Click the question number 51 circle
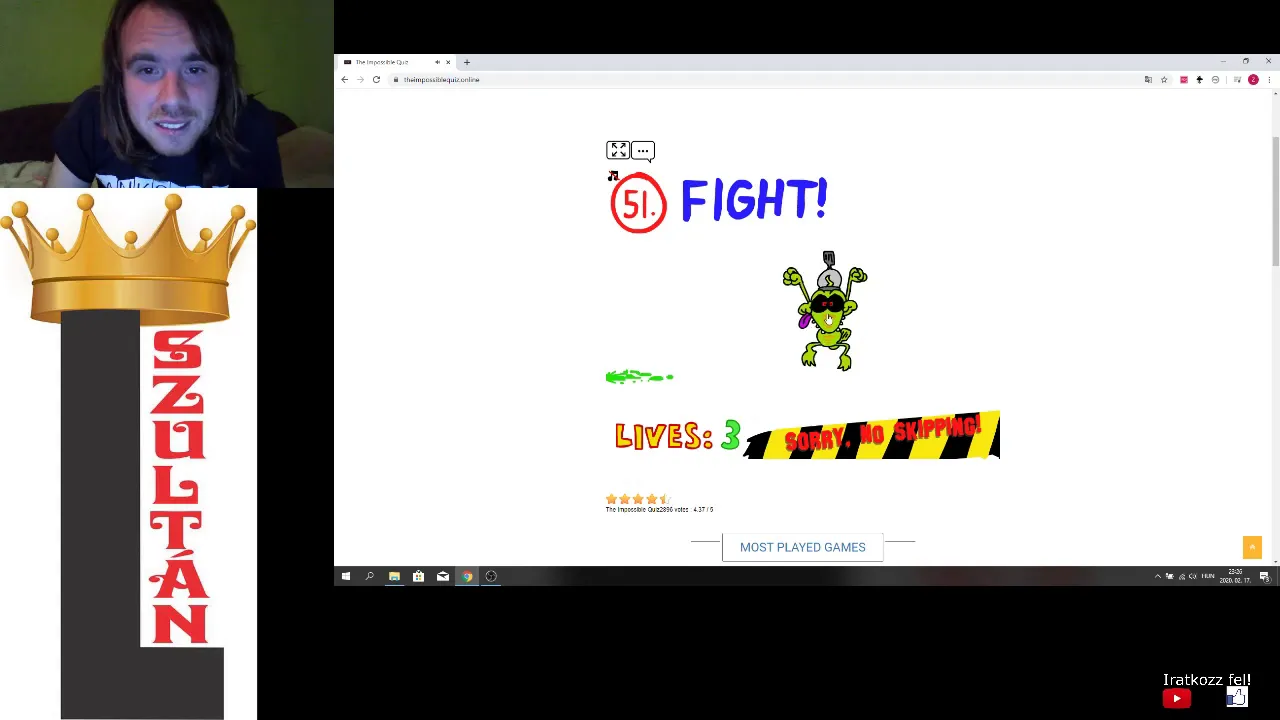The image size is (1280, 720). (x=638, y=204)
